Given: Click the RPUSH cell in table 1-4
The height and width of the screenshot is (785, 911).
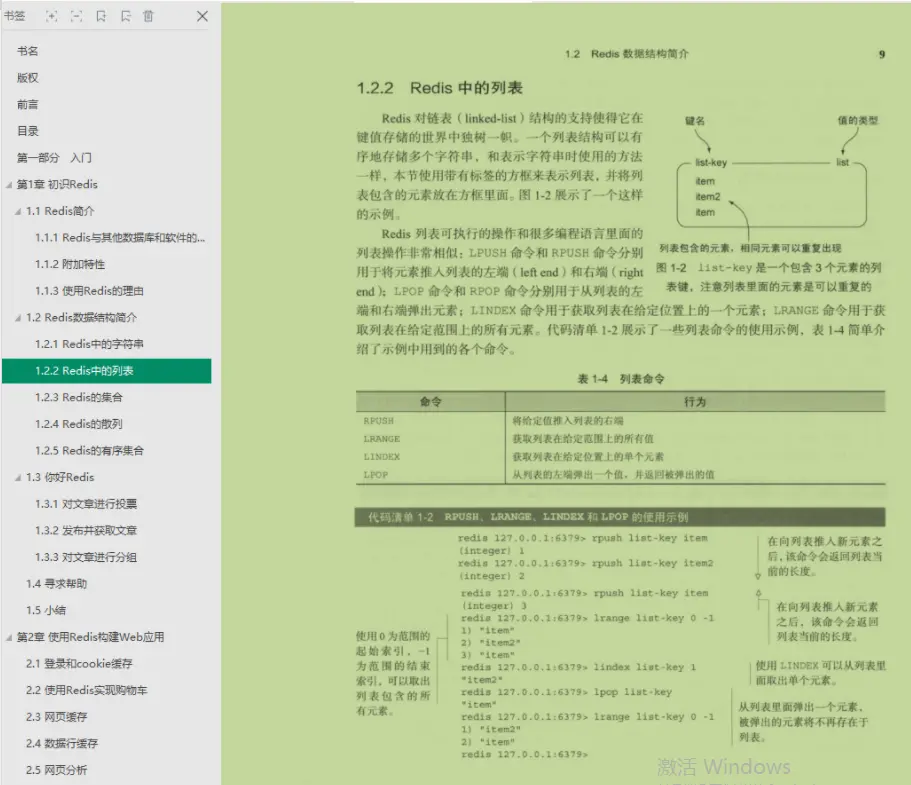Looking at the screenshot, I should pos(378,421).
